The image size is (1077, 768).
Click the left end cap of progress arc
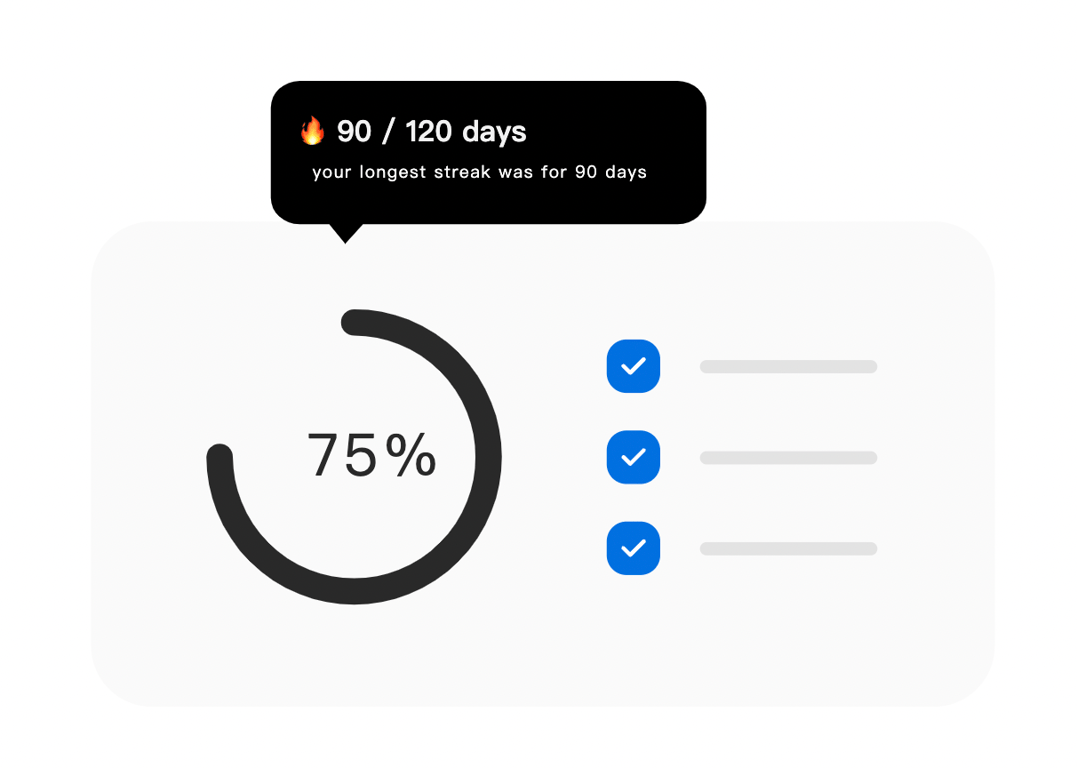click(x=219, y=456)
